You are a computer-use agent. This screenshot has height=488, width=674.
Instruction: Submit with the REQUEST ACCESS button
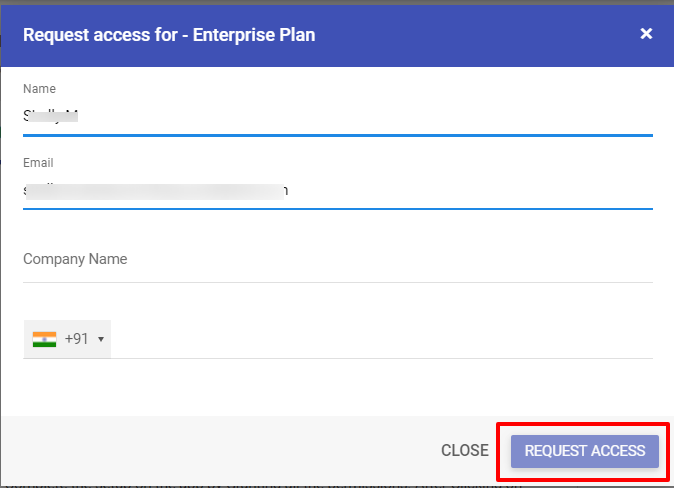pos(585,451)
